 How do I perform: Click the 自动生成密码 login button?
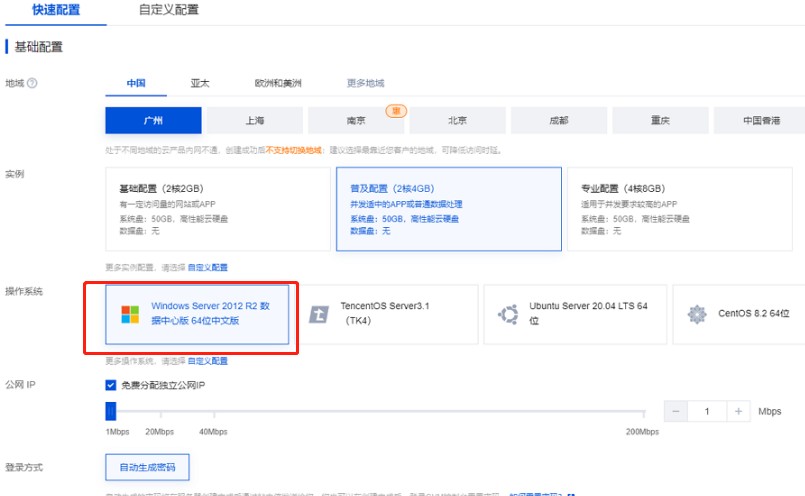147,467
